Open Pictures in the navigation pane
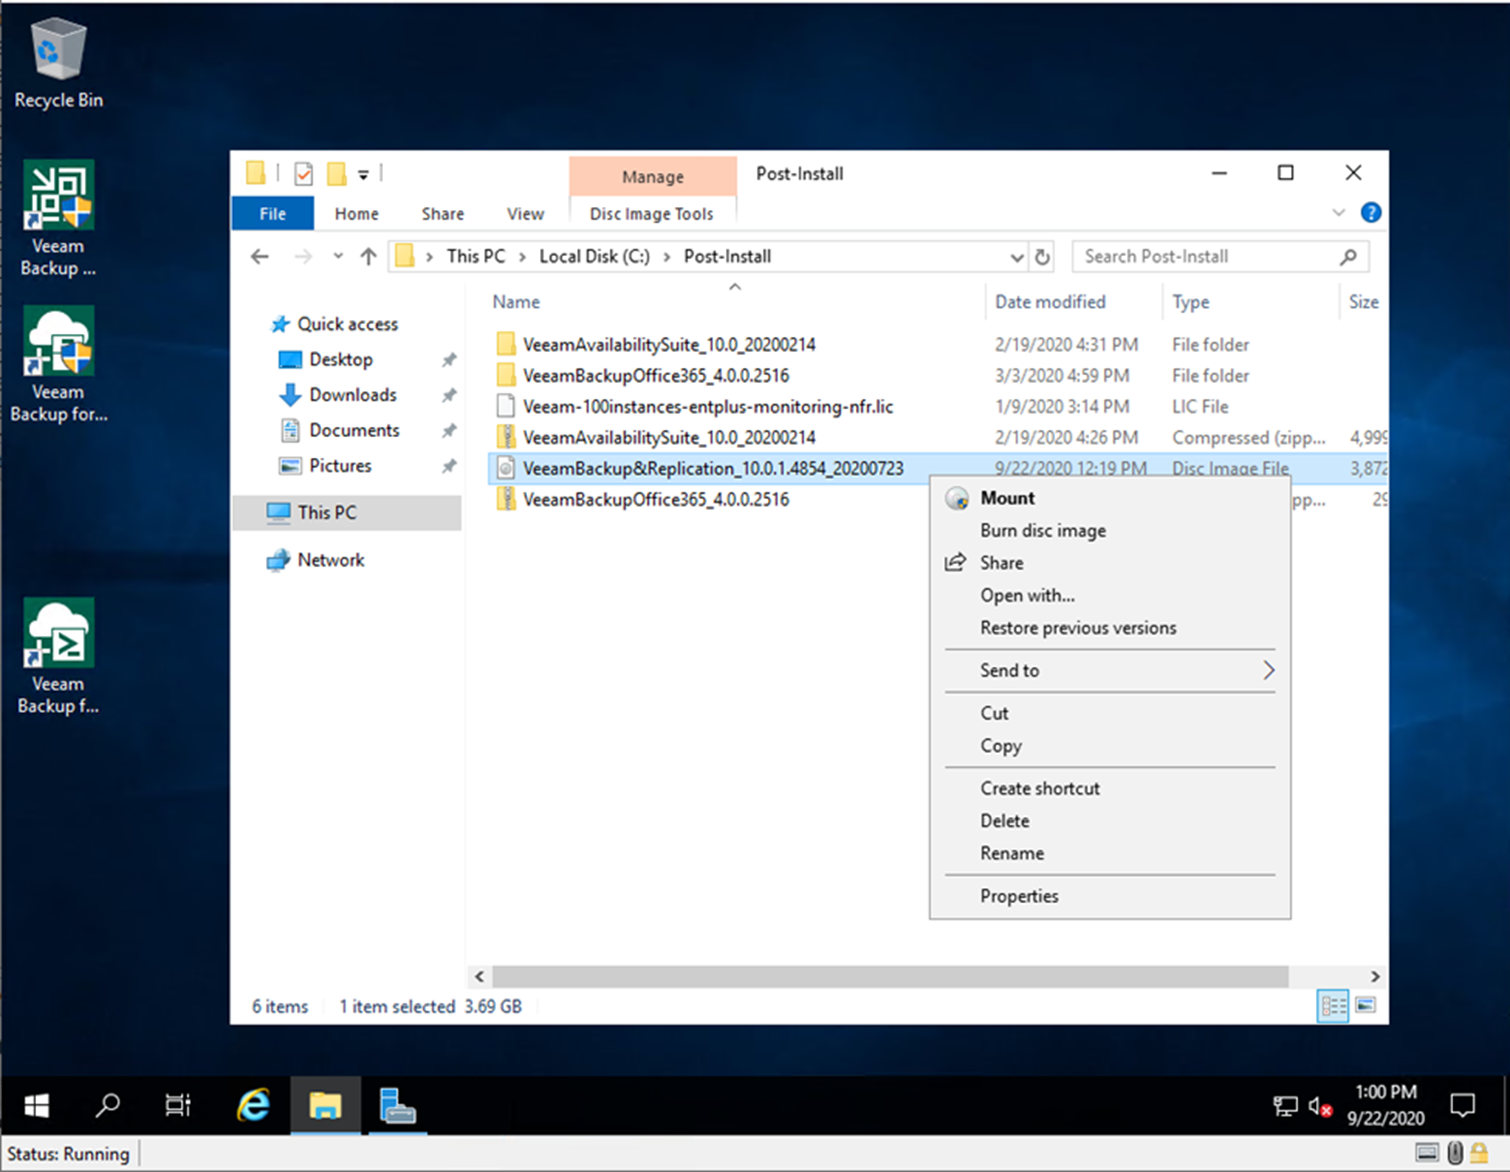This screenshot has width=1510, height=1172. [x=340, y=466]
